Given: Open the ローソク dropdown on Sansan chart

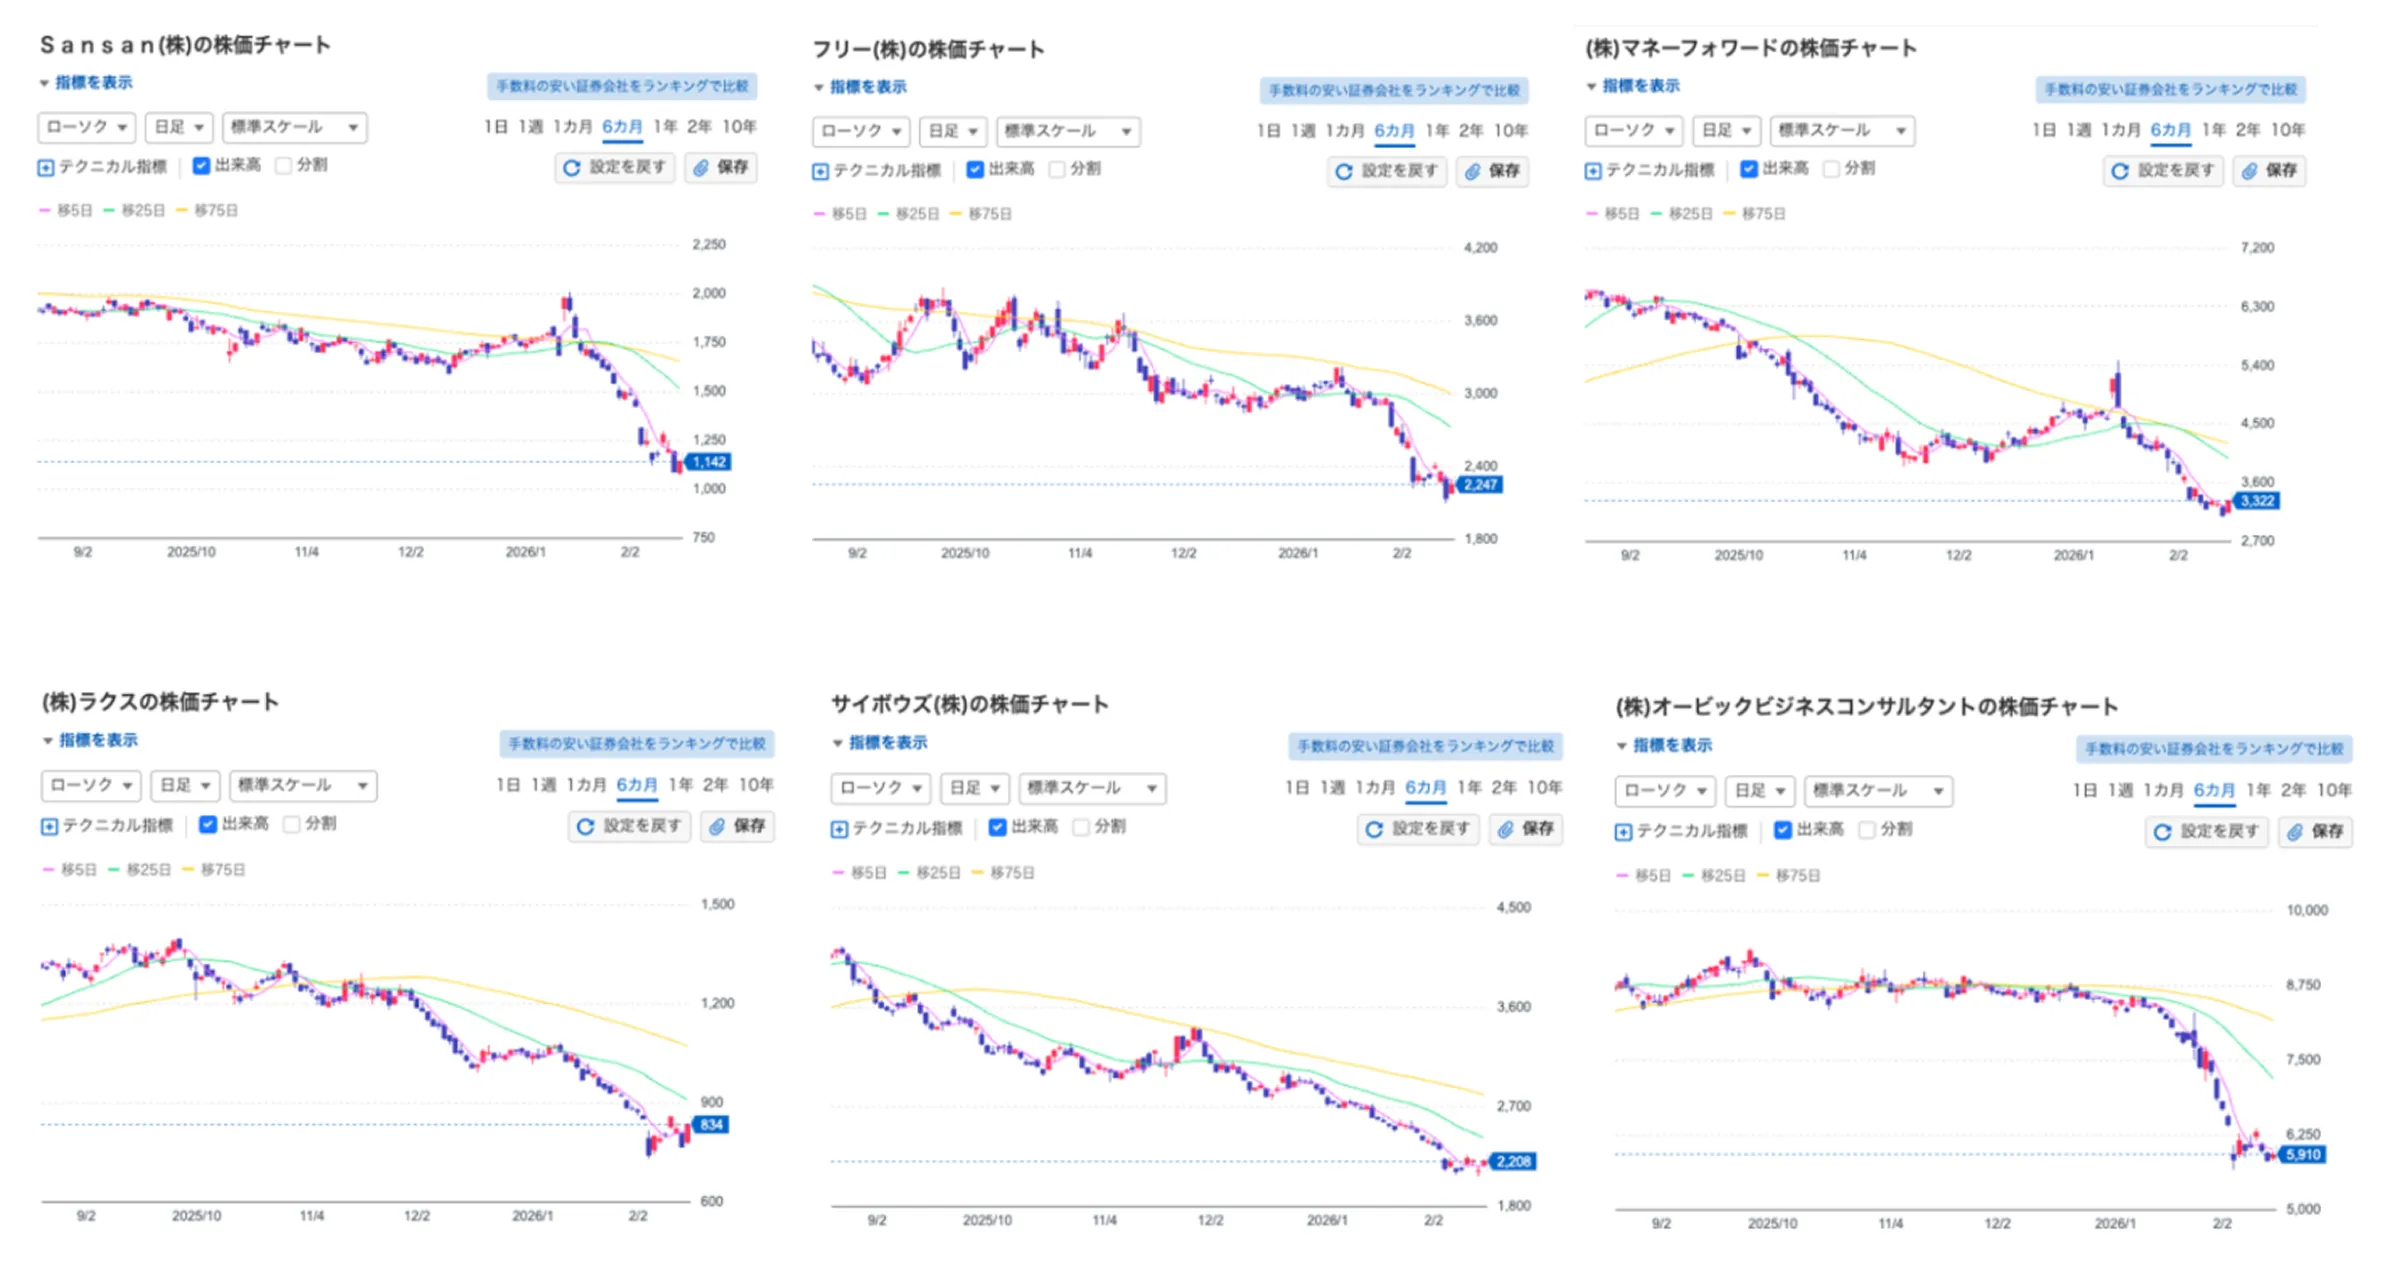Looking at the screenshot, I should point(86,127).
